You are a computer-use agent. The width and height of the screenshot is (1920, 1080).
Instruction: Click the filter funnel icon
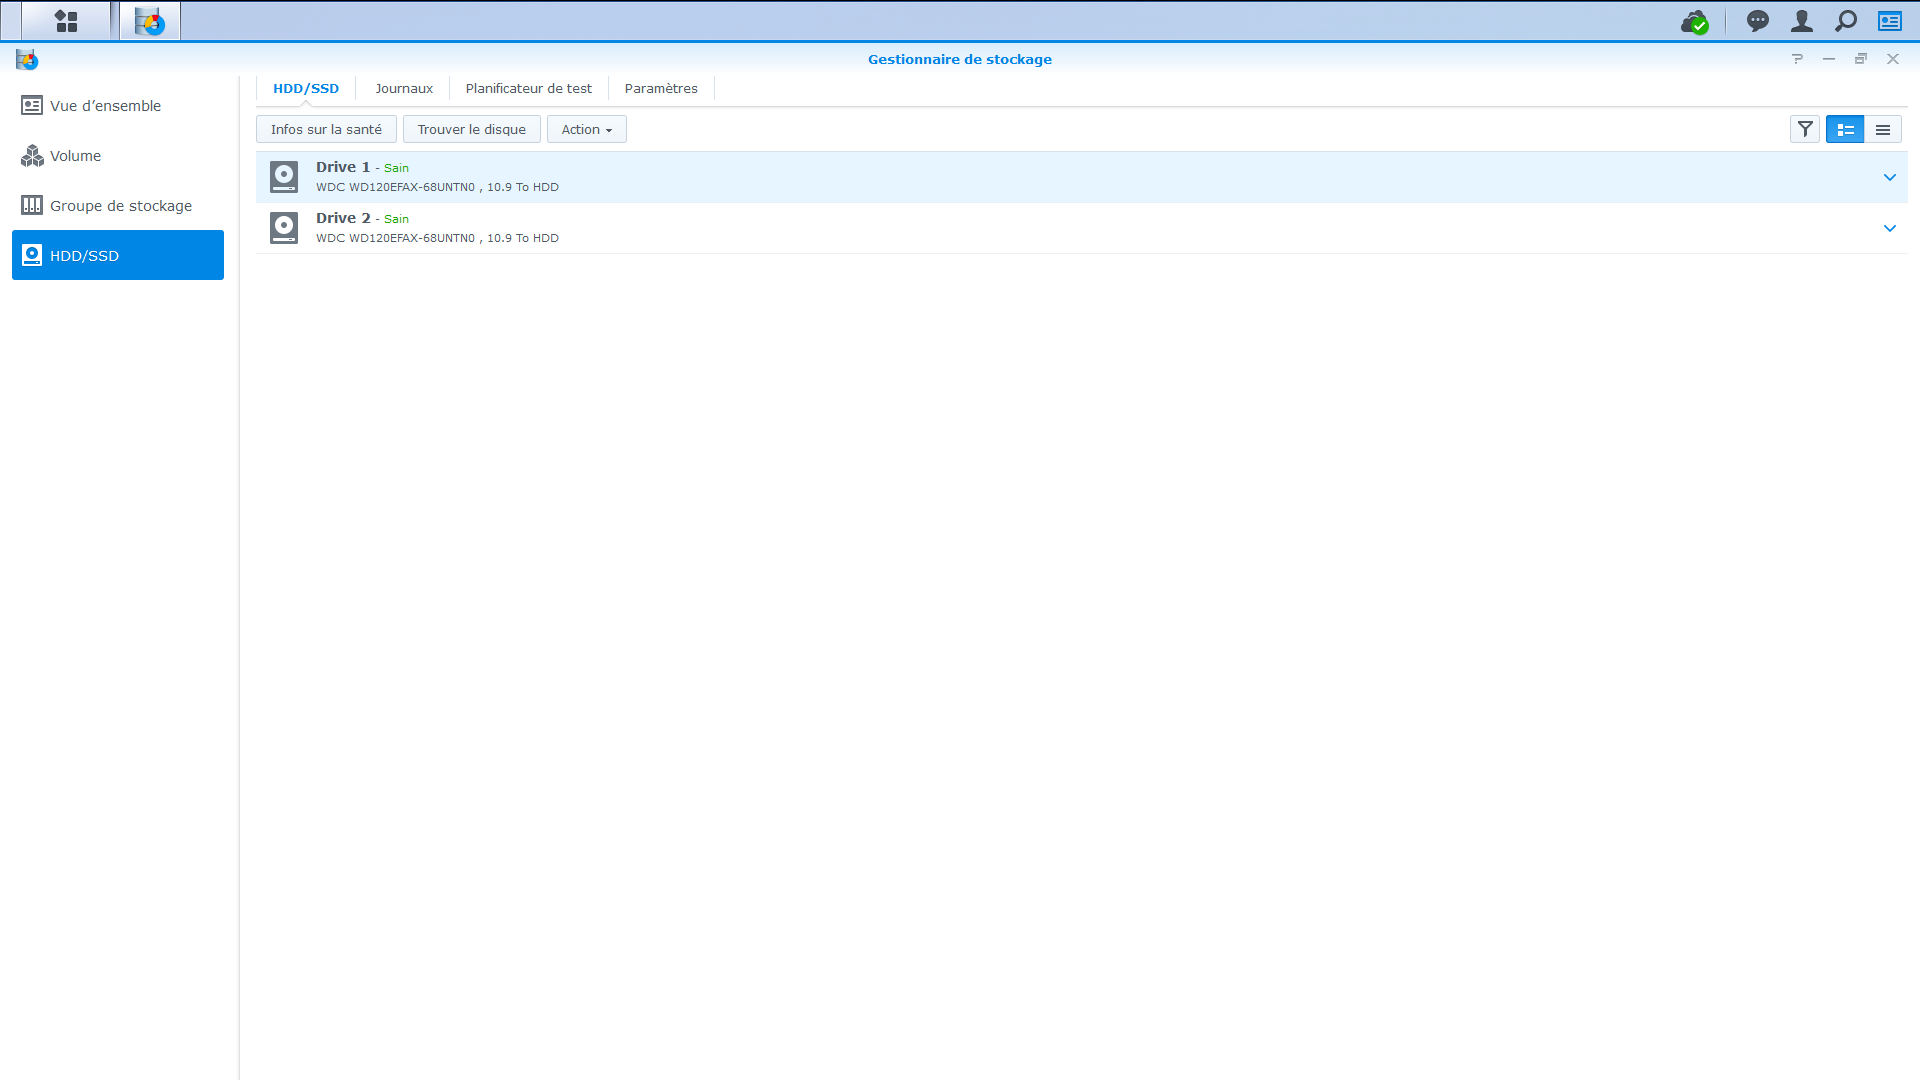pyautogui.click(x=1805, y=129)
